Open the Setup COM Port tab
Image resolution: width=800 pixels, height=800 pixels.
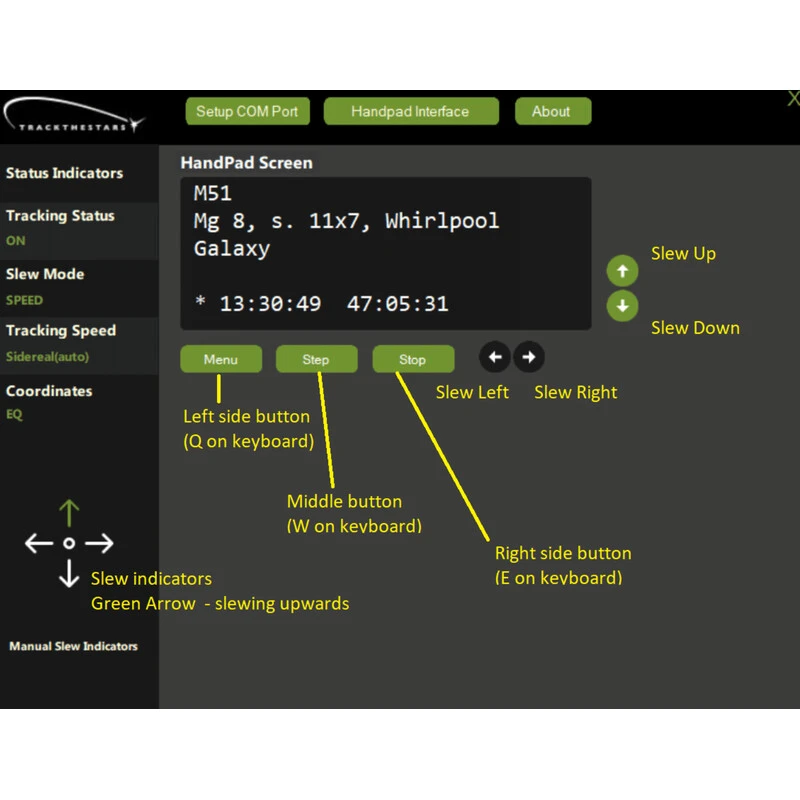[247, 111]
